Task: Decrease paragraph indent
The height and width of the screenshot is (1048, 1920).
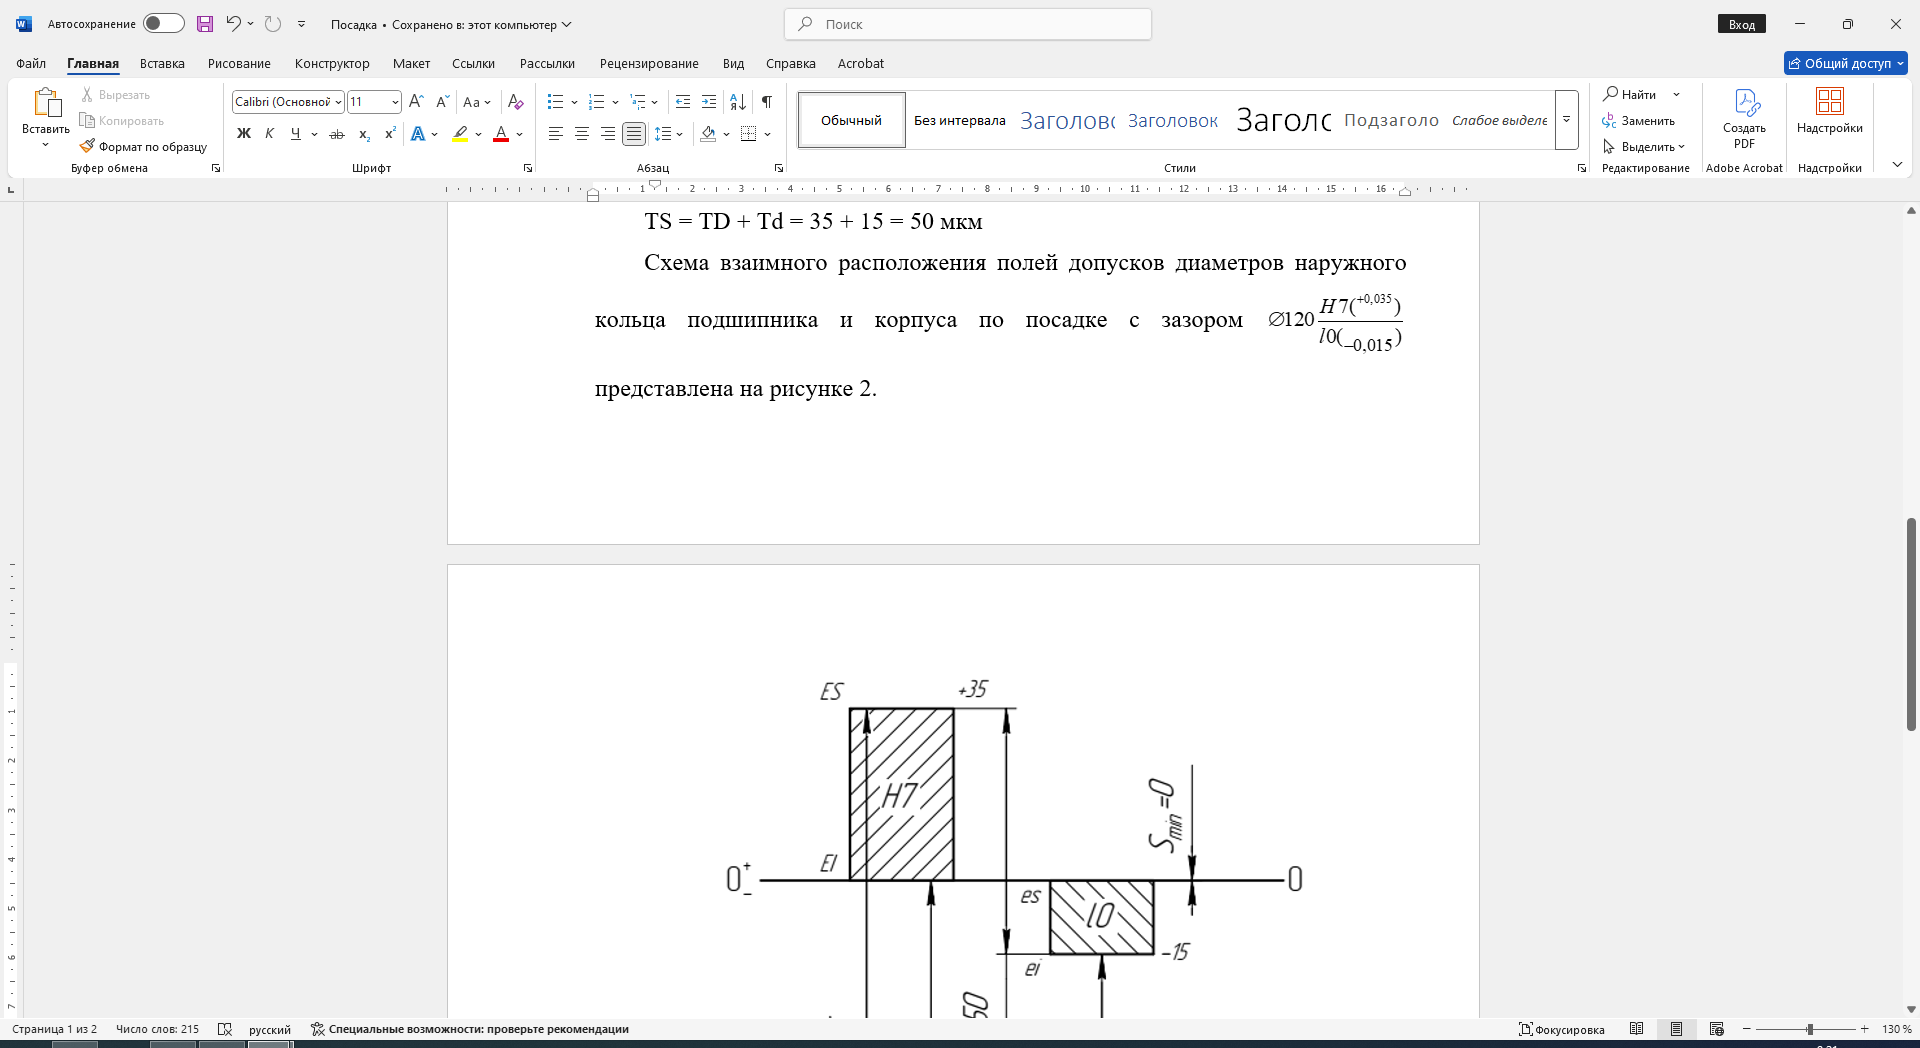Action: pos(683,102)
